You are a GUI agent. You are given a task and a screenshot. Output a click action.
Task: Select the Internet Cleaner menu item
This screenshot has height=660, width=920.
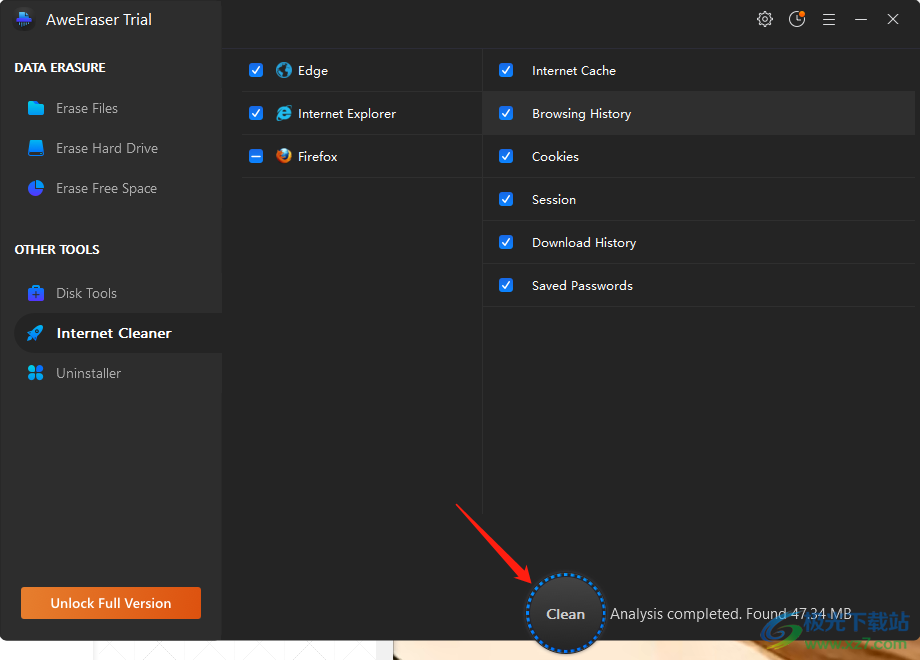117,333
